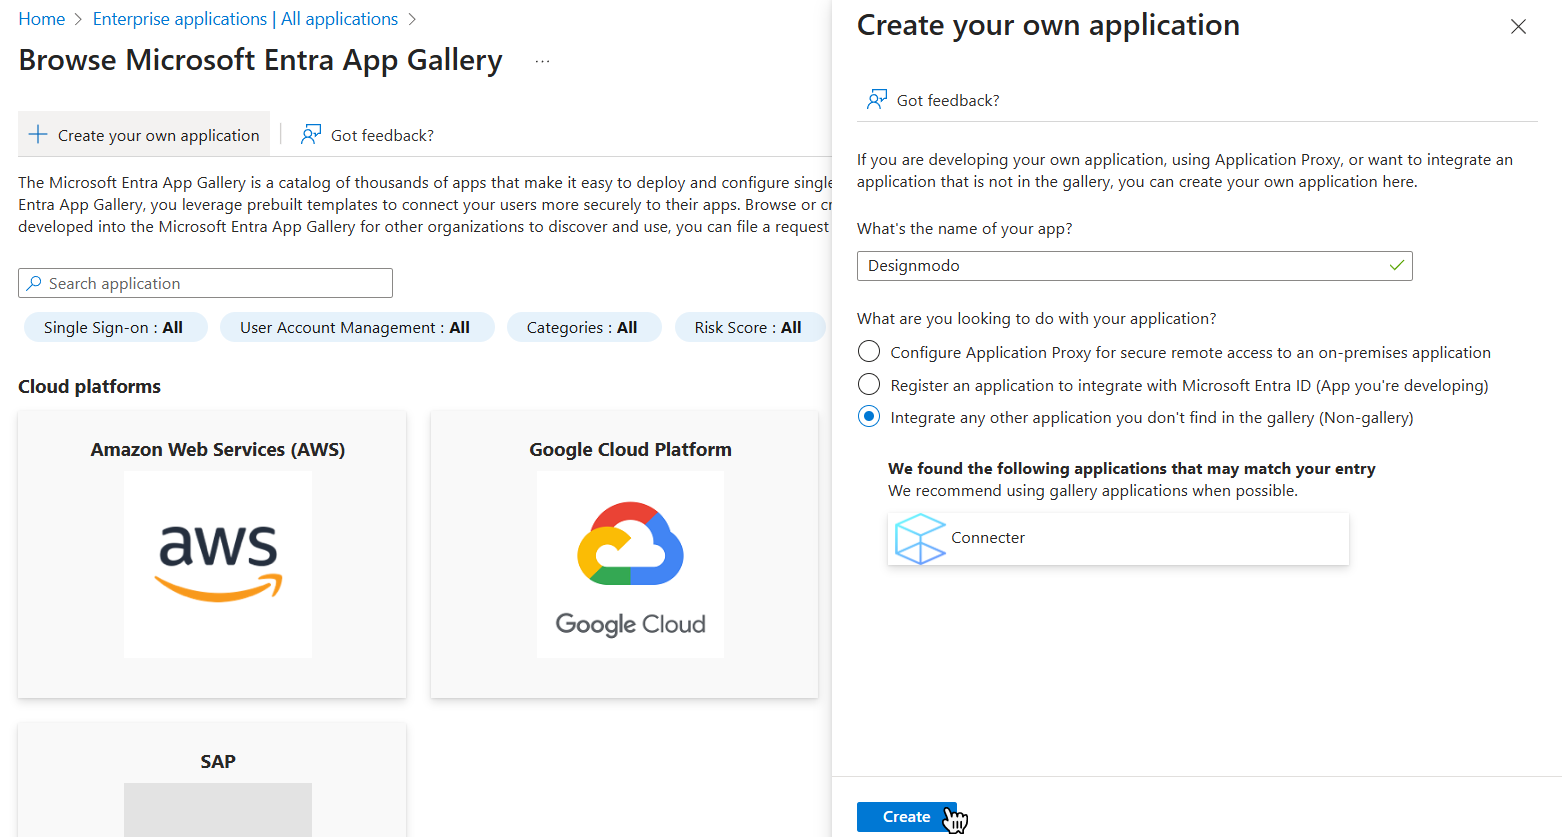Screen dimensions: 1562x837
Task: Click the plus icon beside Create your own application
Action: click(38, 135)
